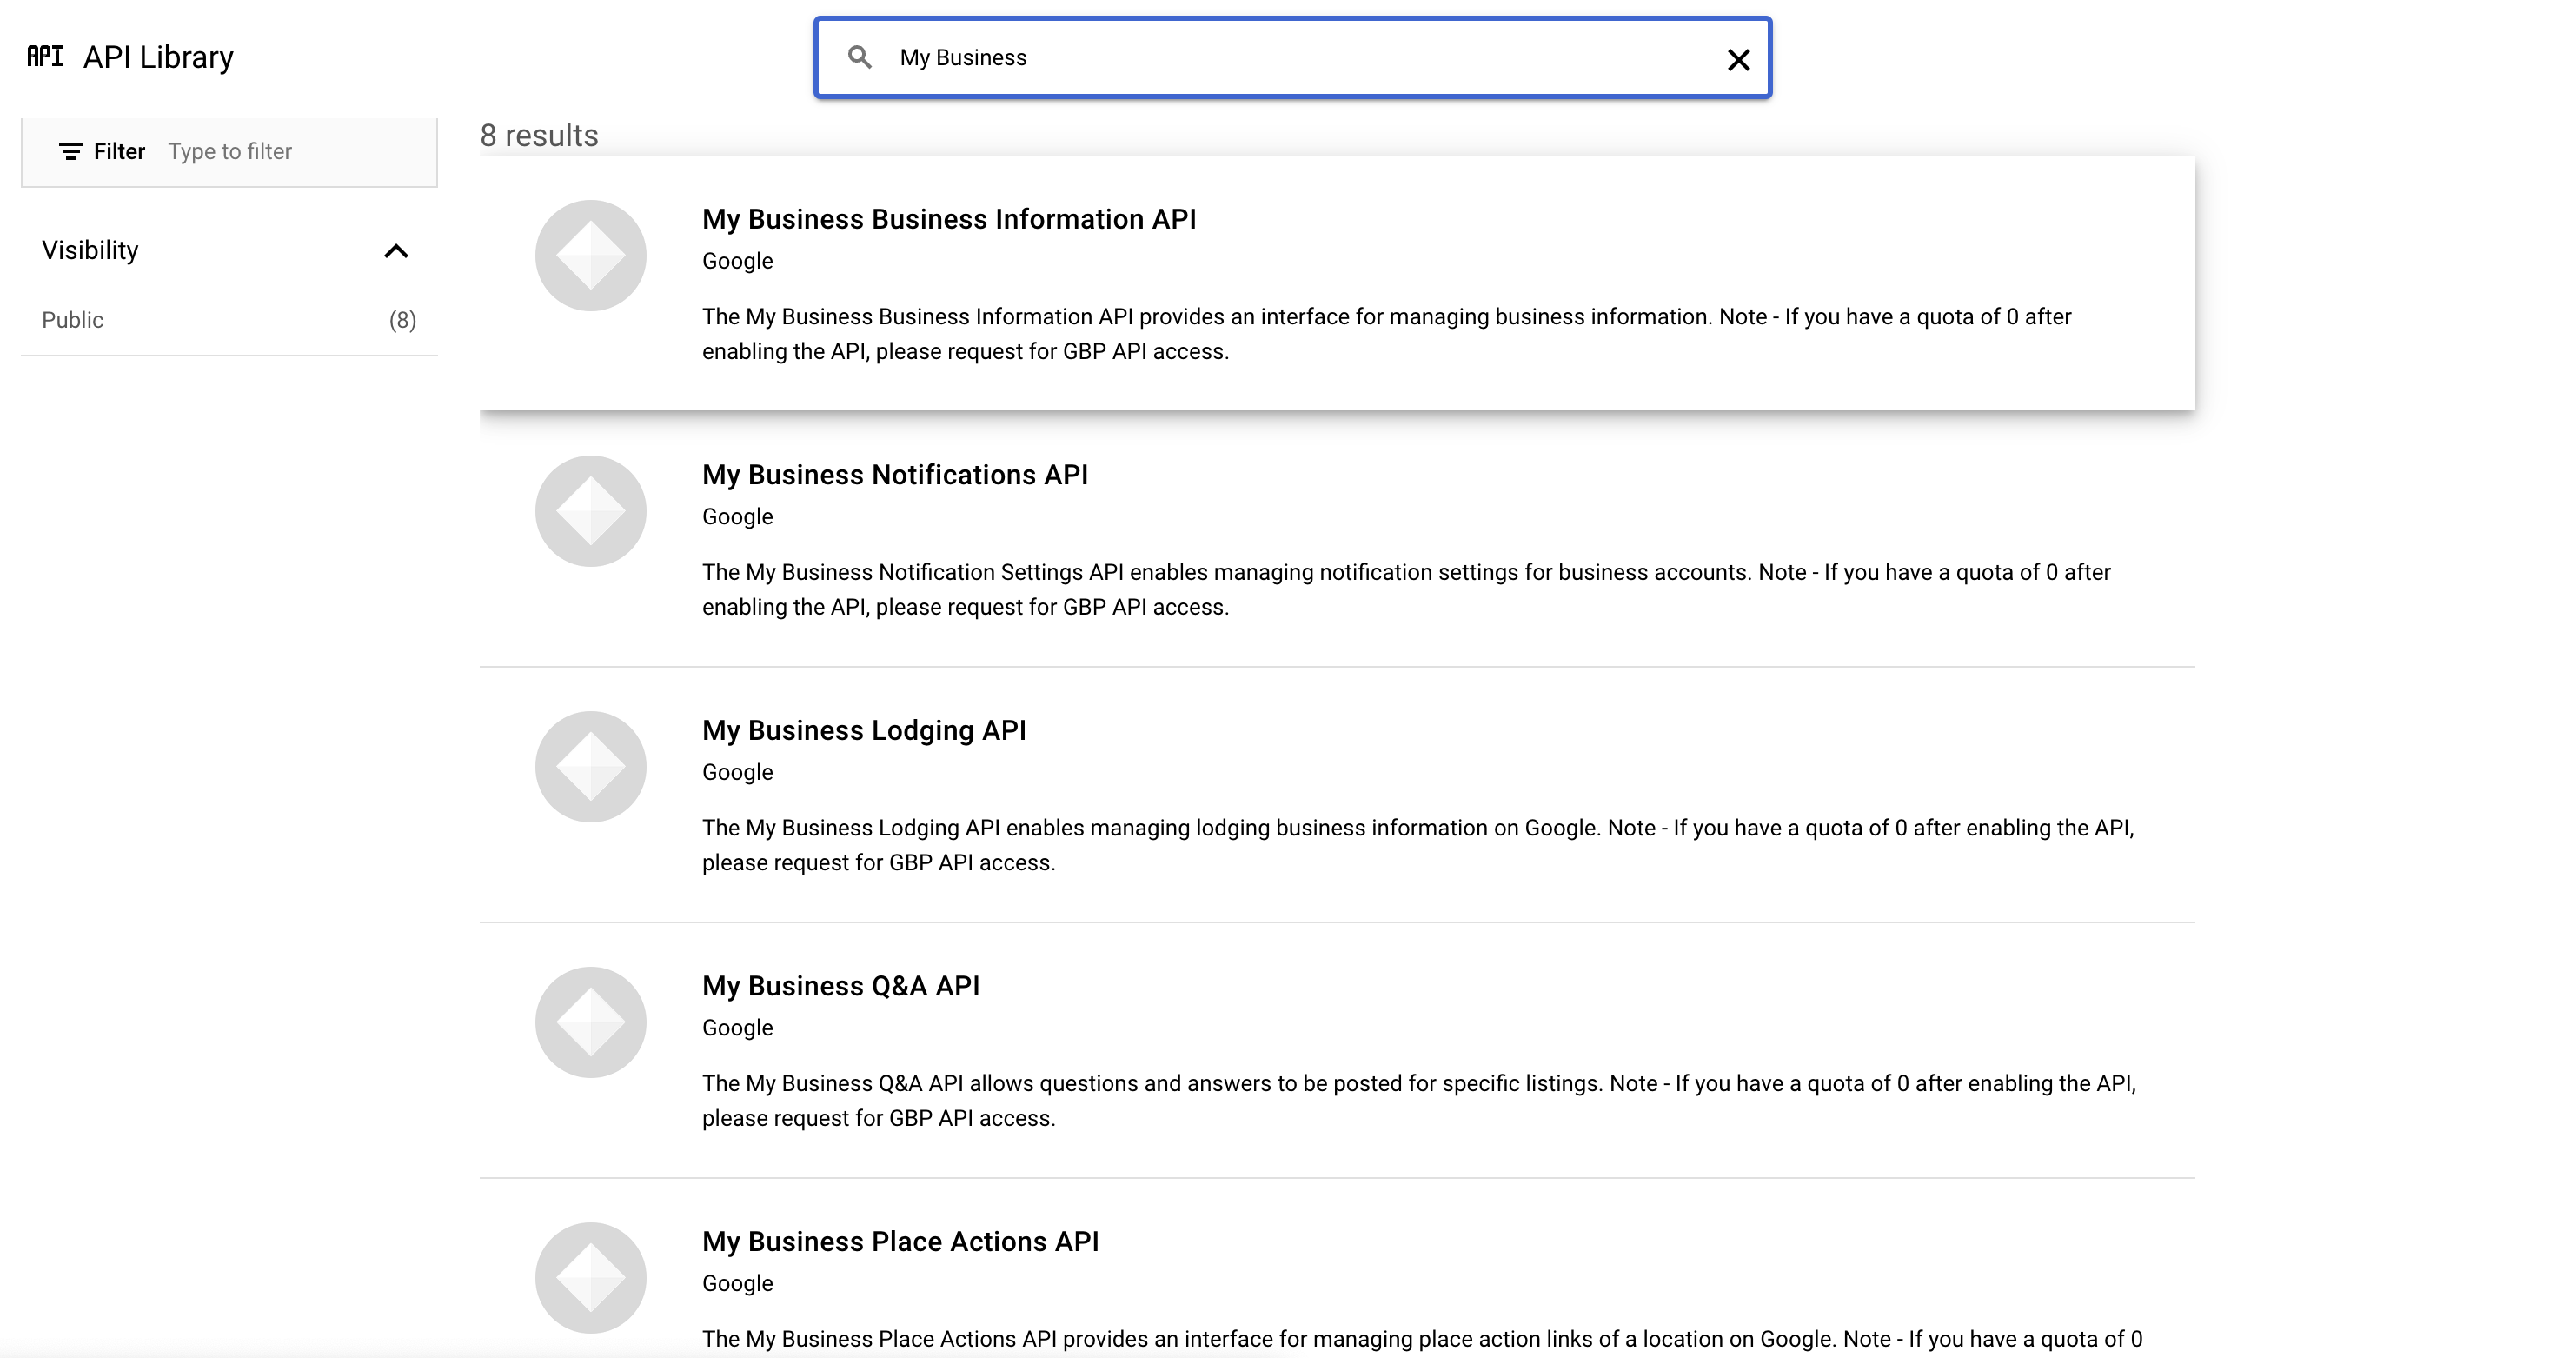Viewport: 2576px width, 1358px height.
Task: Open the My Business Place Actions API icon
Action: click(x=590, y=1278)
